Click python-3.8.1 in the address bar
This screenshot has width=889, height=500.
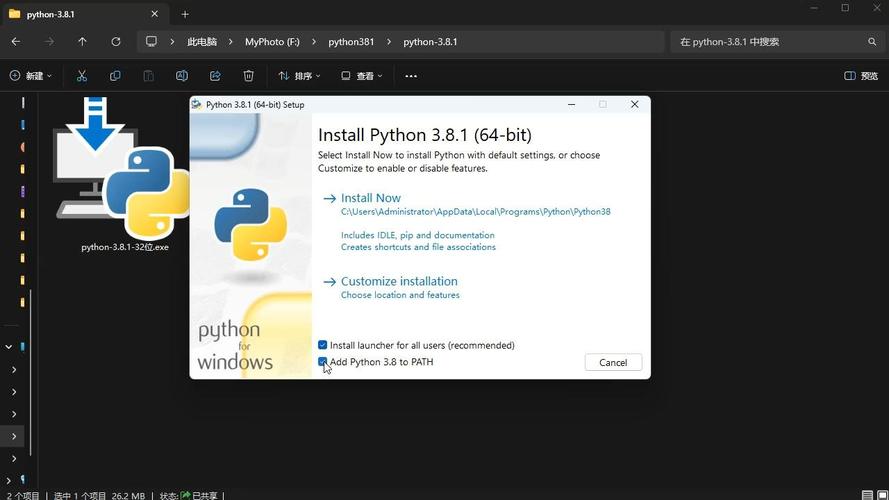click(430, 42)
